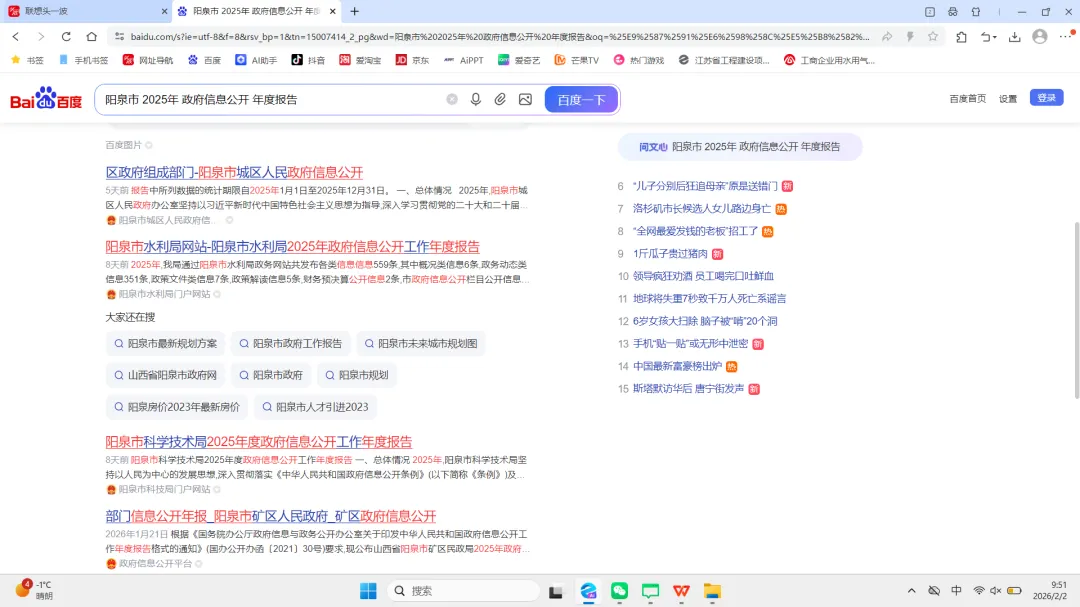Open hot topic 中国最新富豪榜出炉

(x=677, y=366)
